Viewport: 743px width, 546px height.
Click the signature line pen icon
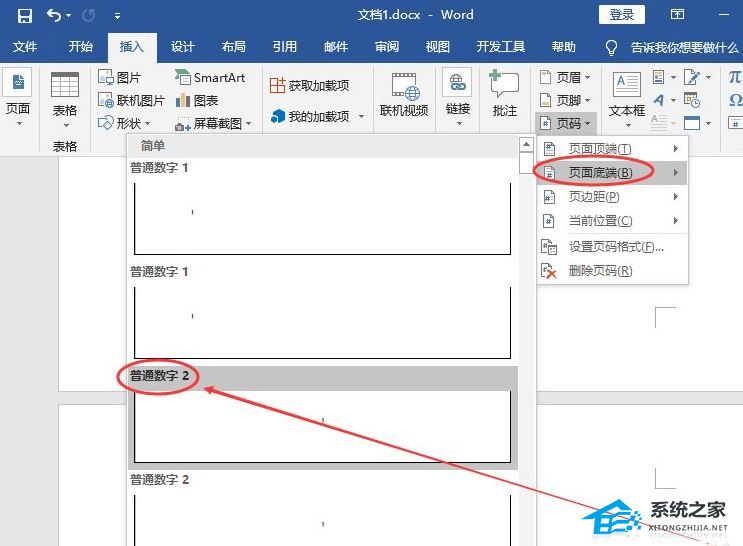click(691, 77)
